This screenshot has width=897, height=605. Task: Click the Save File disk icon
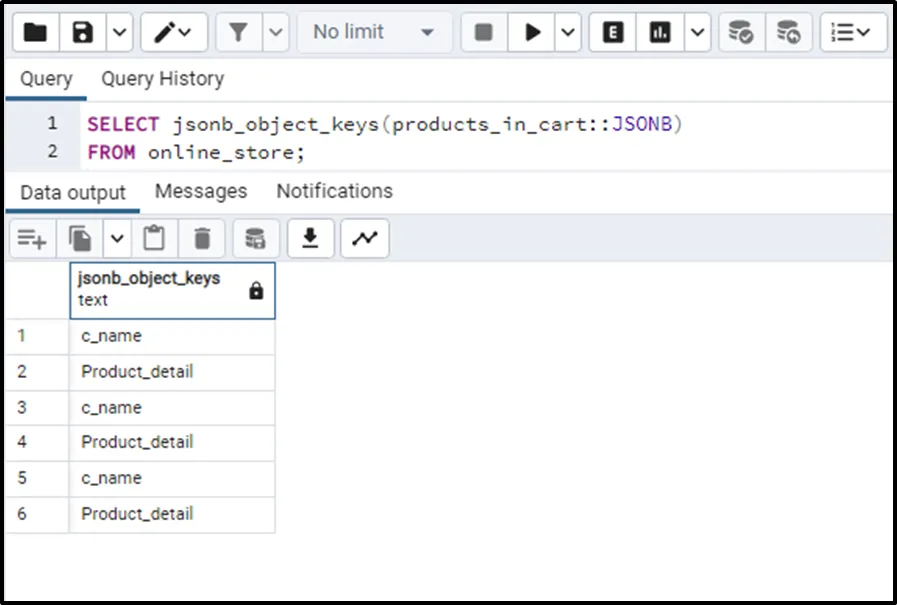pos(83,33)
